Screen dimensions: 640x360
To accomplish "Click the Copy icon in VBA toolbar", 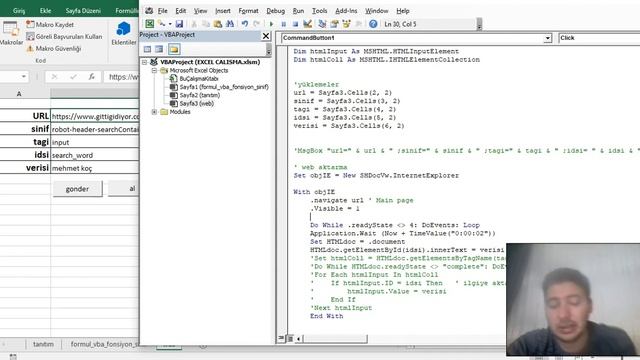I will [x=206, y=24].
